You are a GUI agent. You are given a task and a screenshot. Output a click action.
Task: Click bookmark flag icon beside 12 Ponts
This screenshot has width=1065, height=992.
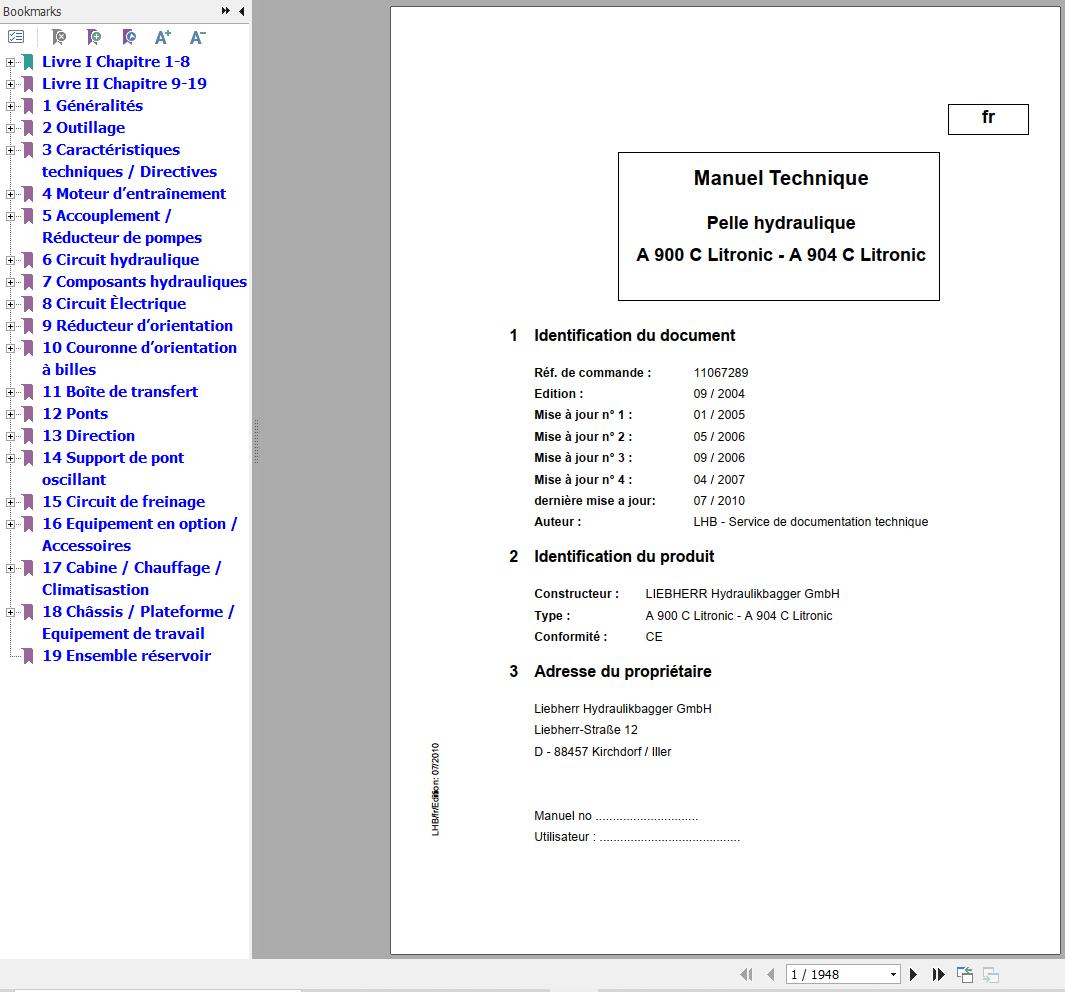pos(29,414)
